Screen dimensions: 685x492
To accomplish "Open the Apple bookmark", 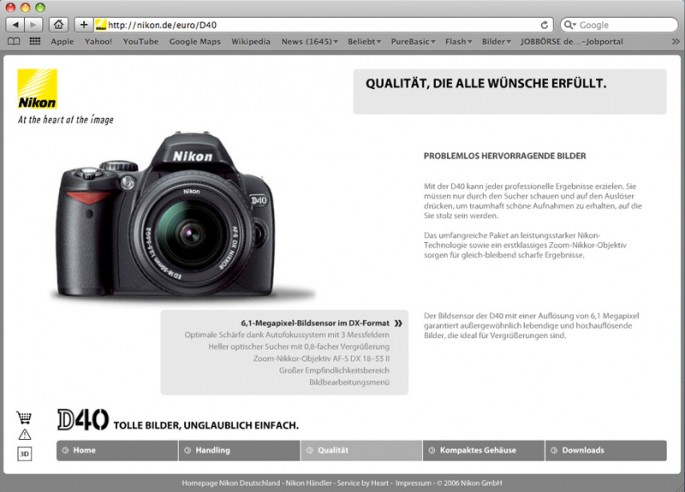I will click(x=62, y=42).
